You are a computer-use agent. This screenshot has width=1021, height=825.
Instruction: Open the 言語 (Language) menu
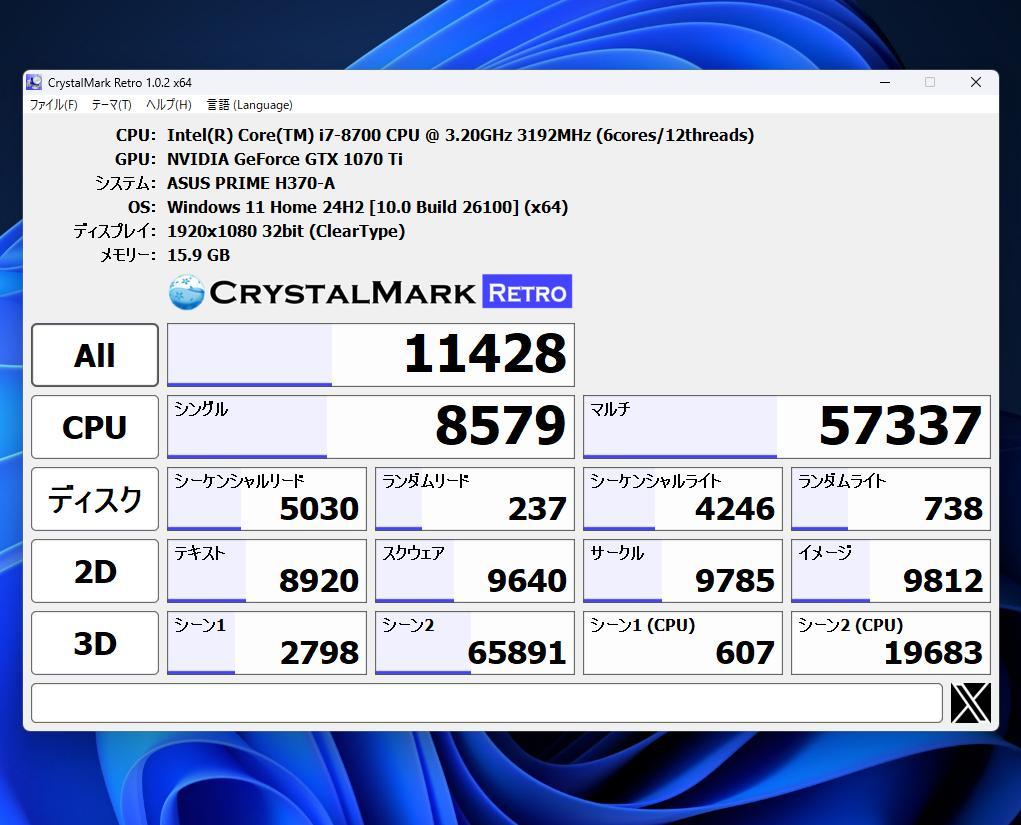click(249, 105)
